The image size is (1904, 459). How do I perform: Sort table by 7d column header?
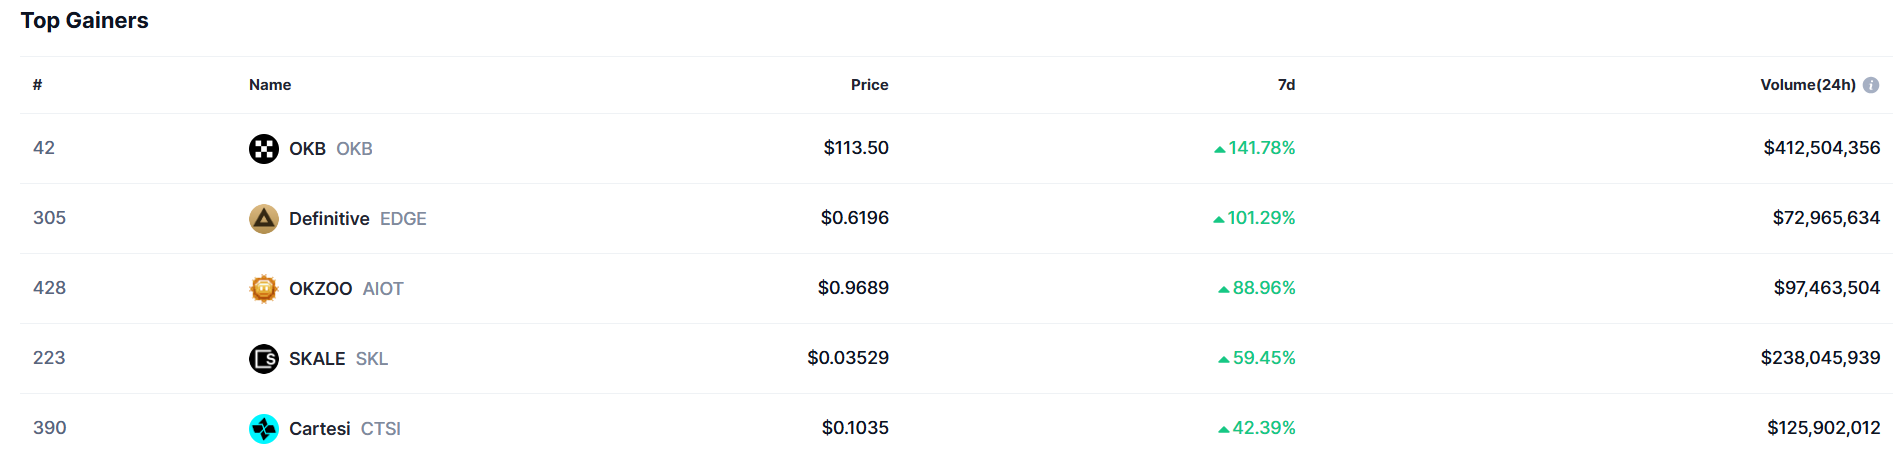pos(1286,85)
